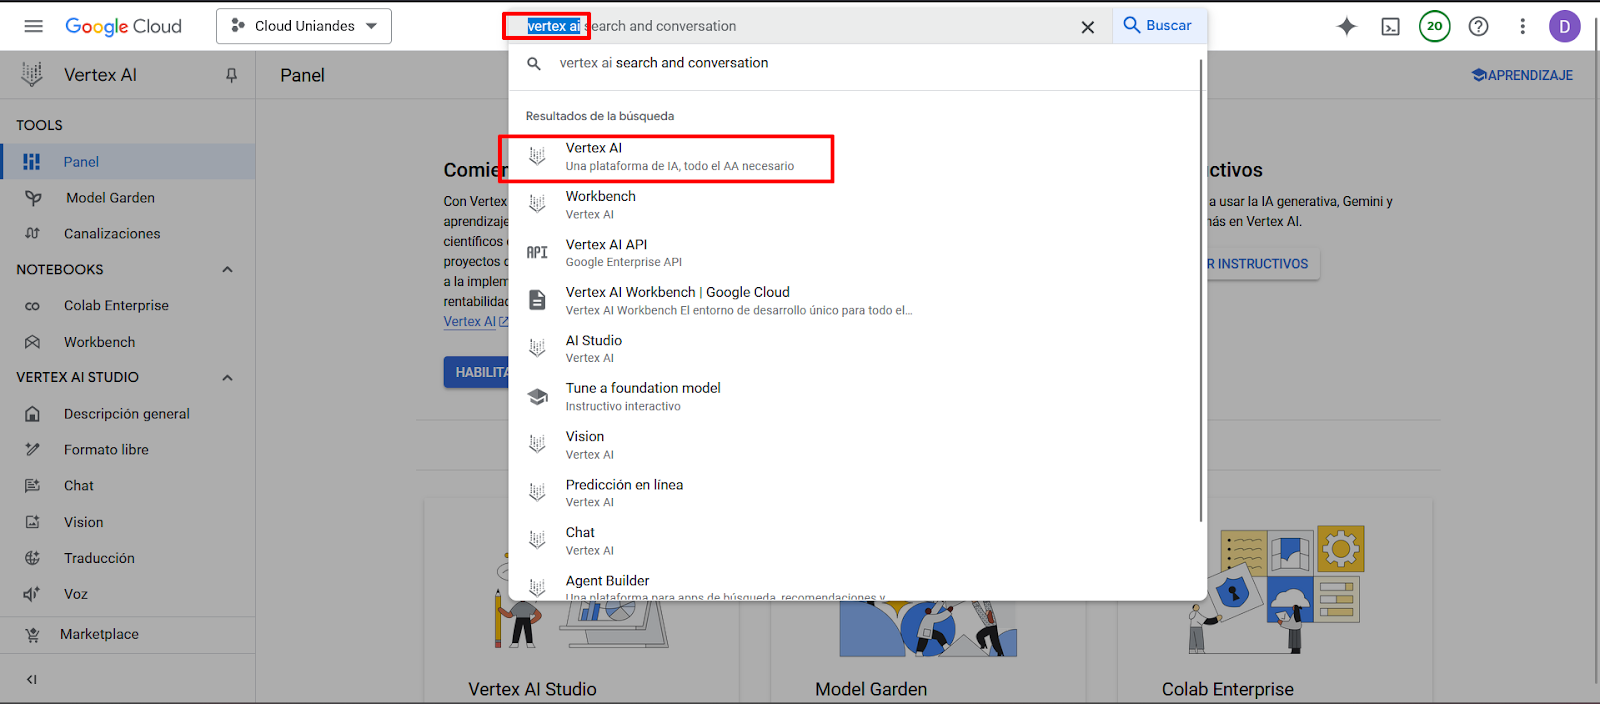Screen dimensions: 1600x704
Task: Open the Gemini AI assistant sparkle icon
Action: coord(1347,27)
